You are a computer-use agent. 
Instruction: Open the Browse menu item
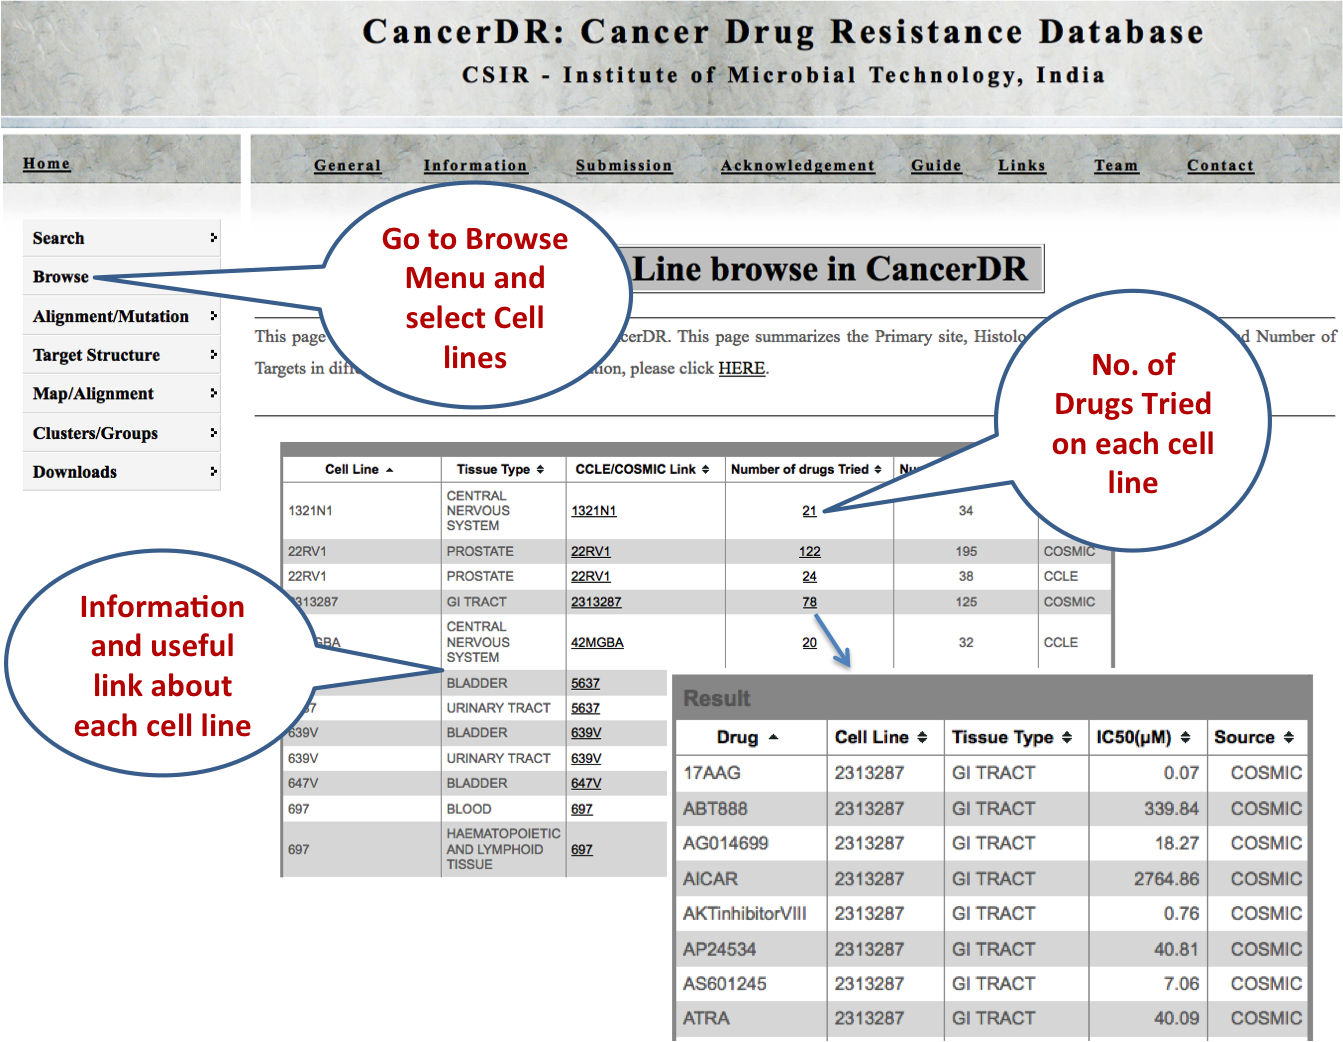tap(61, 277)
